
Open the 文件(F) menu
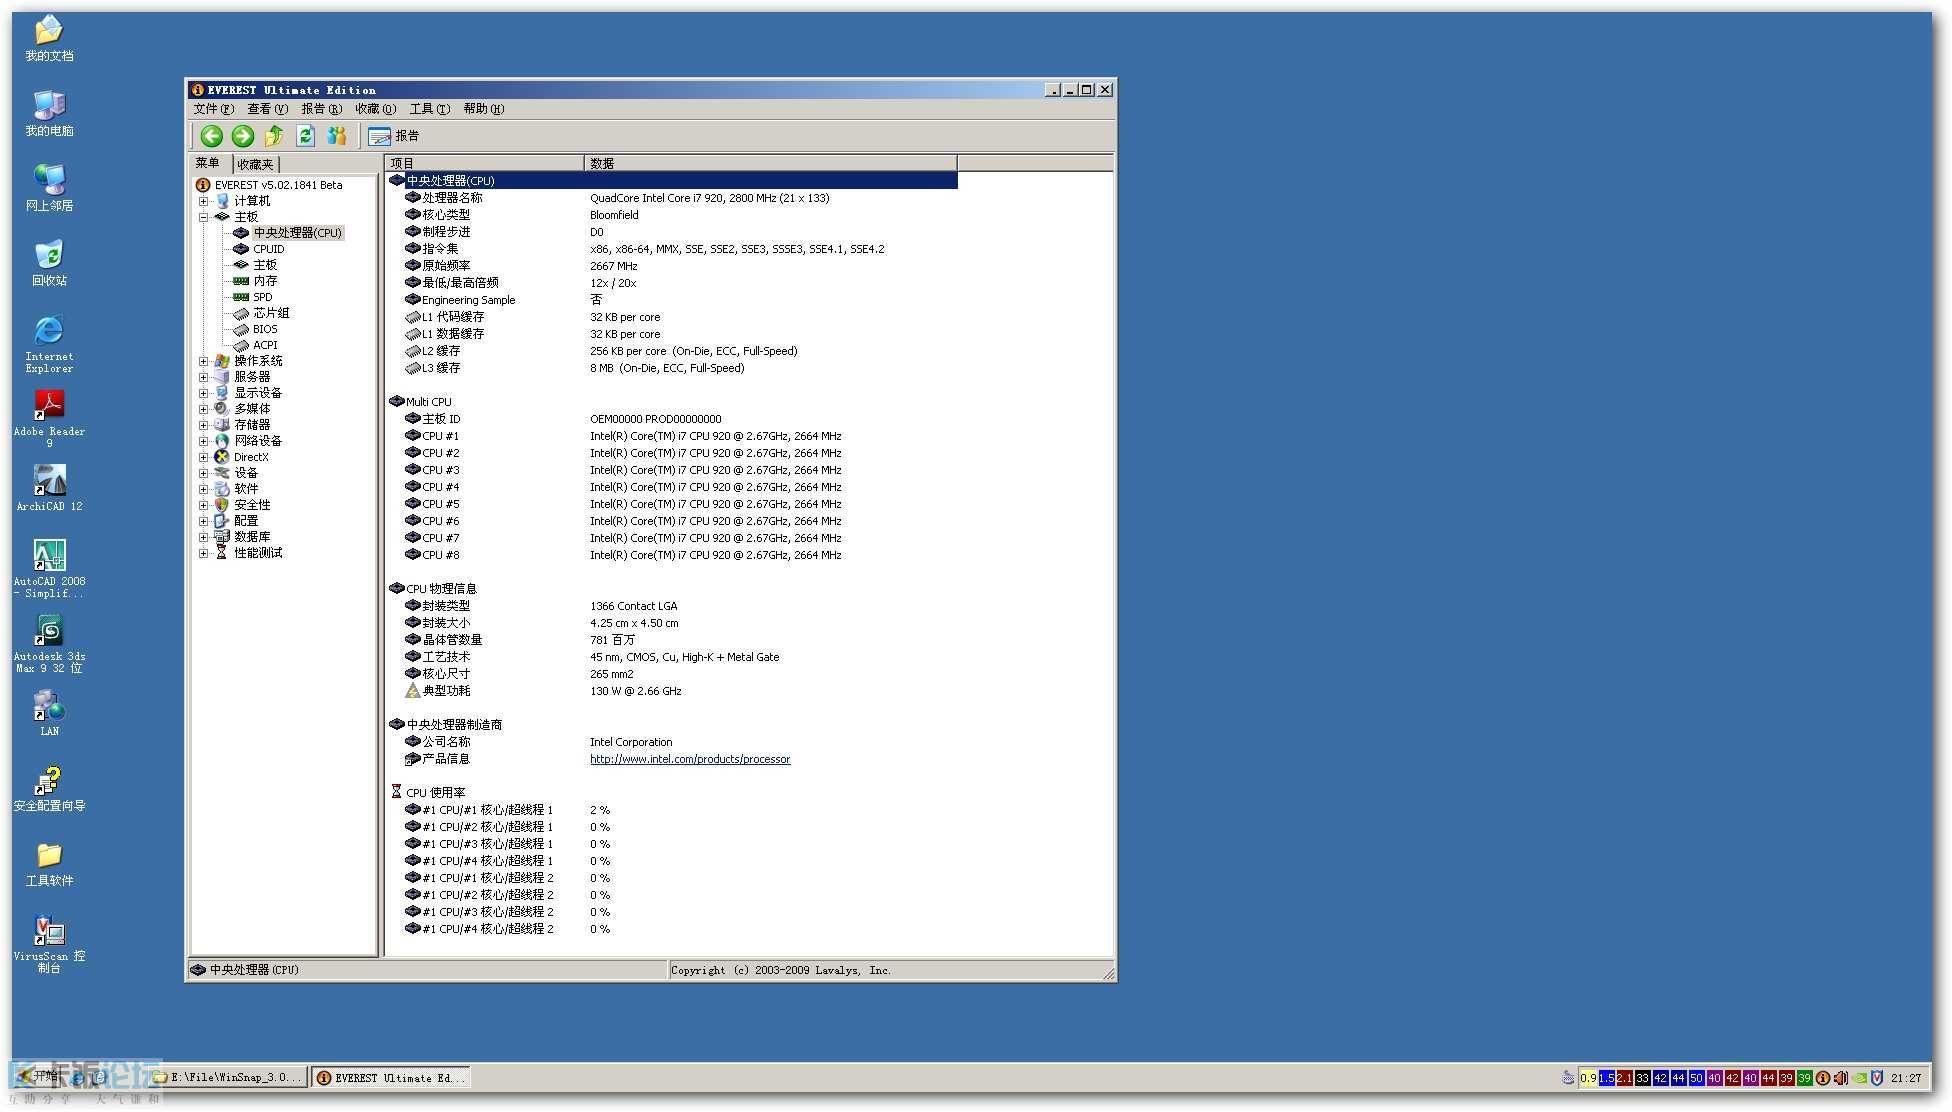coord(214,109)
